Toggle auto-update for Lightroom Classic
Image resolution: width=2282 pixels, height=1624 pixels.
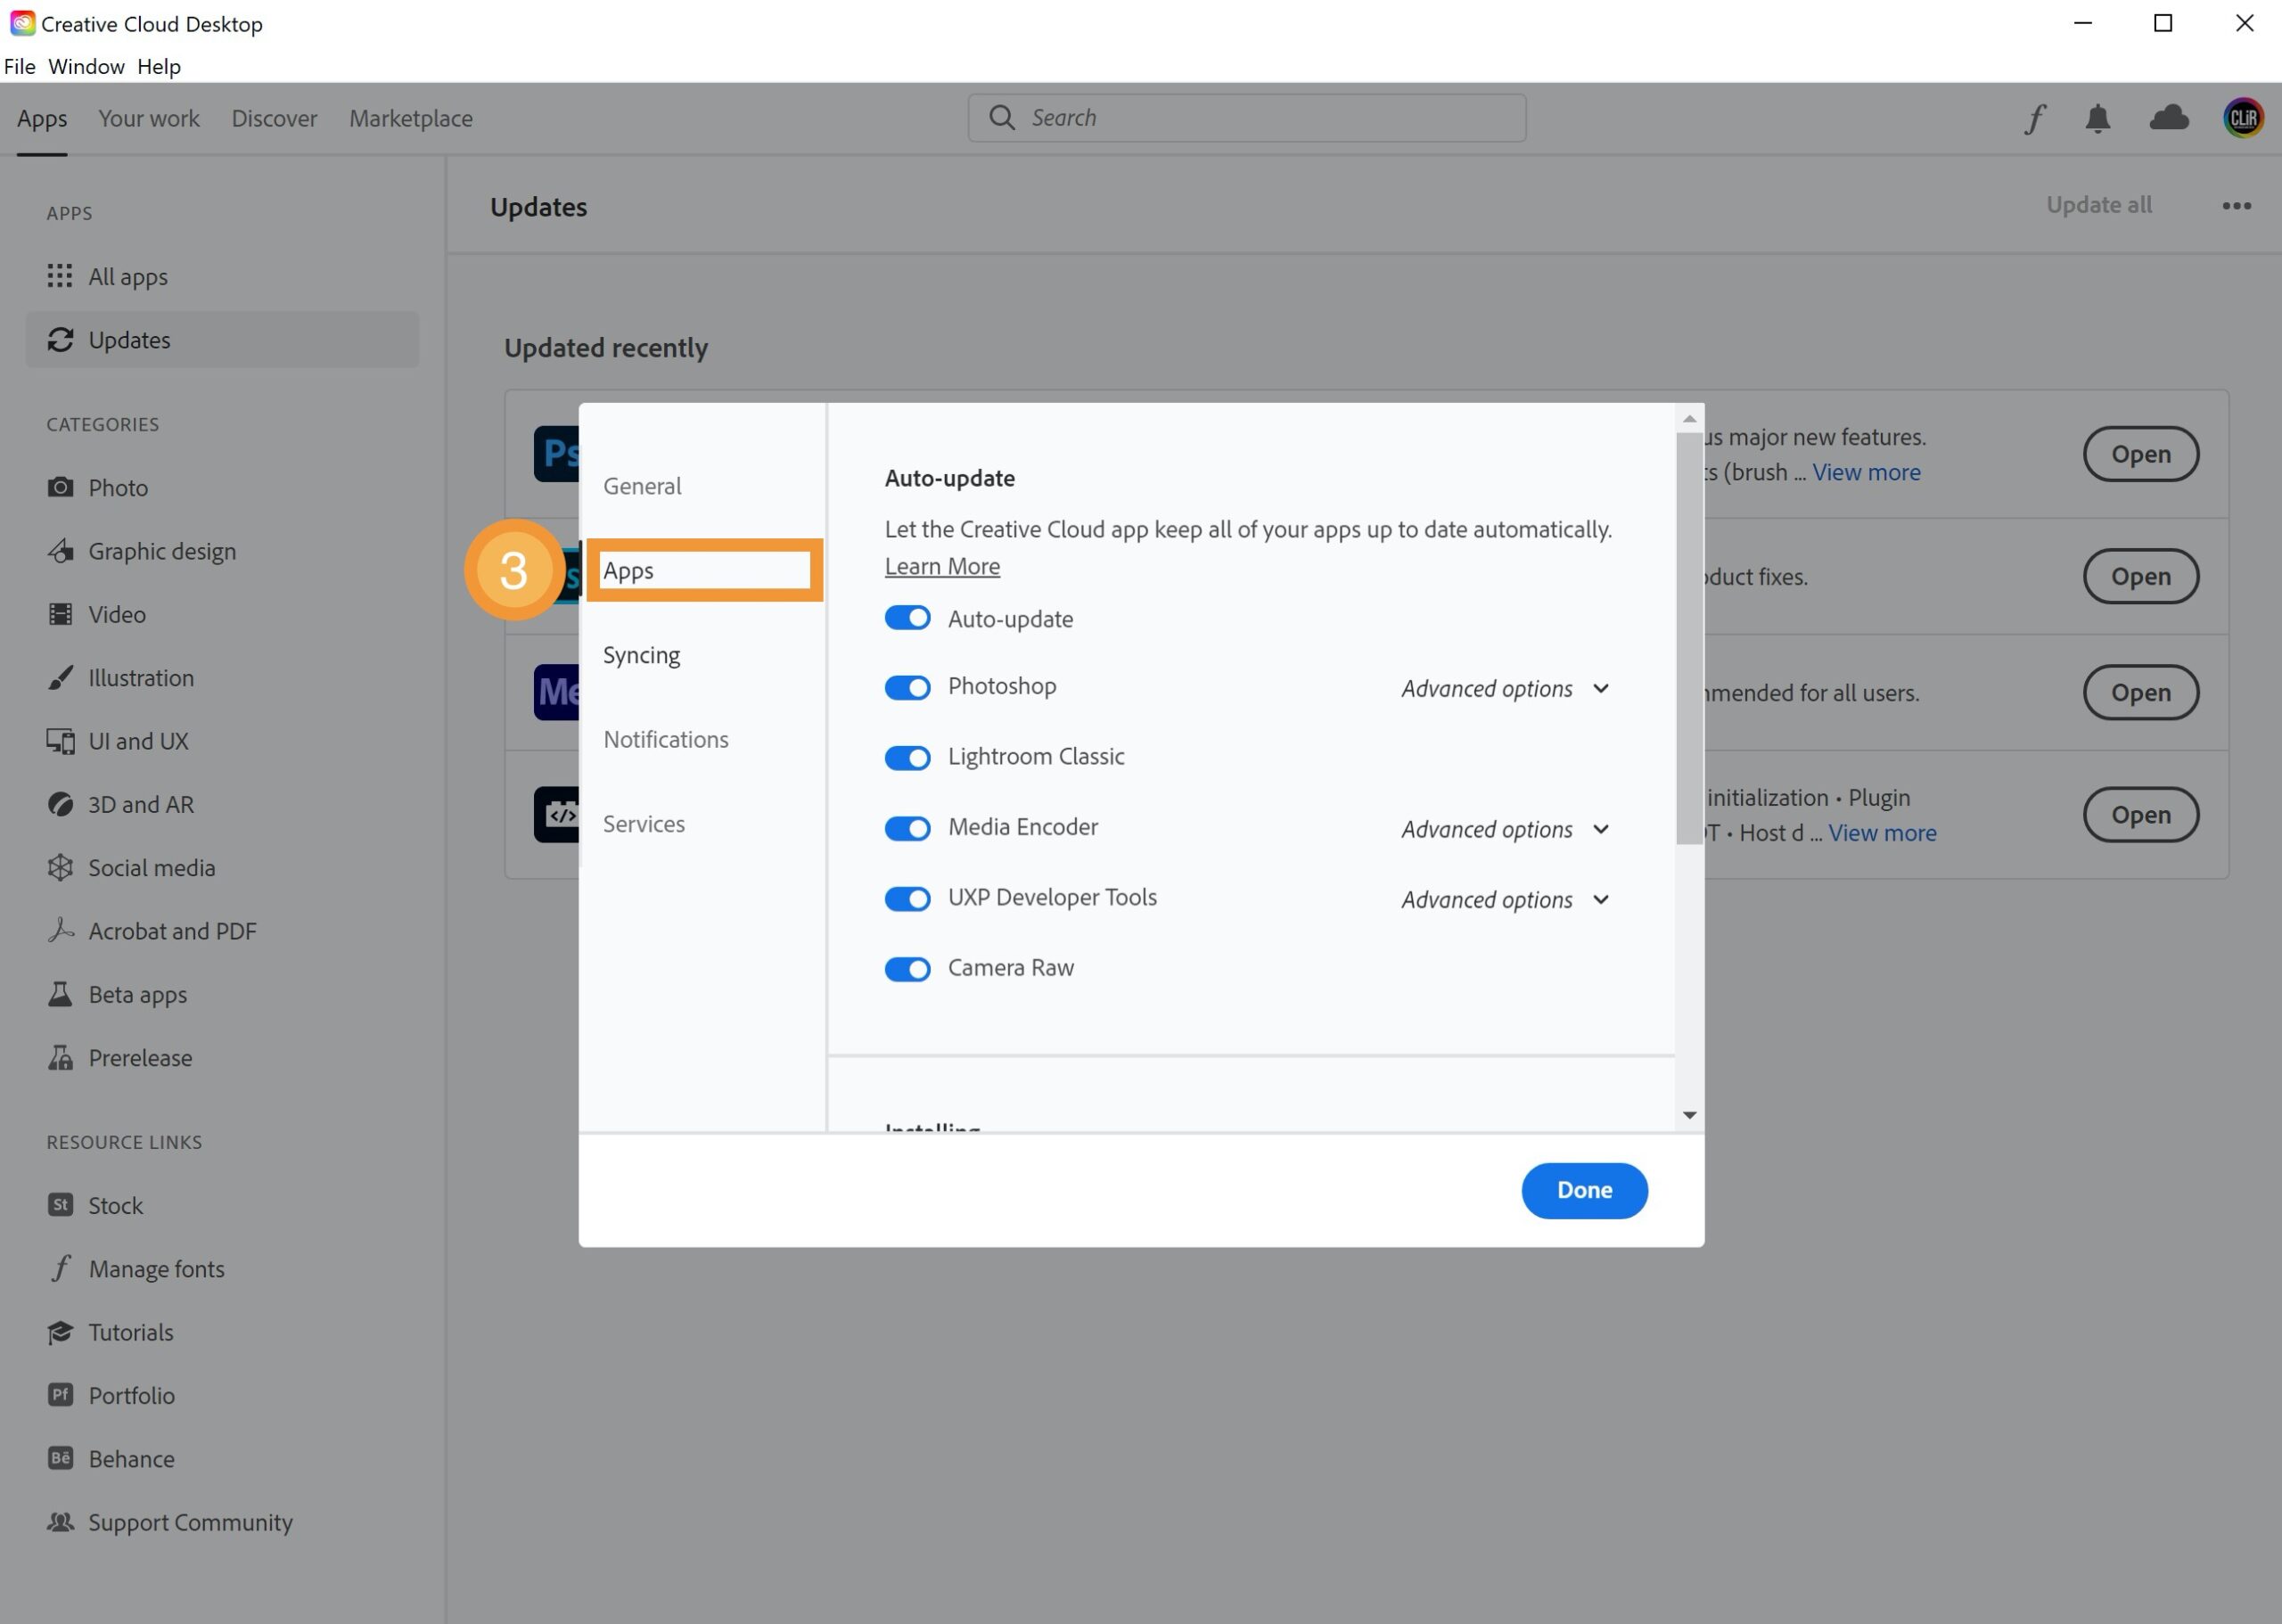pyautogui.click(x=907, y=757)
